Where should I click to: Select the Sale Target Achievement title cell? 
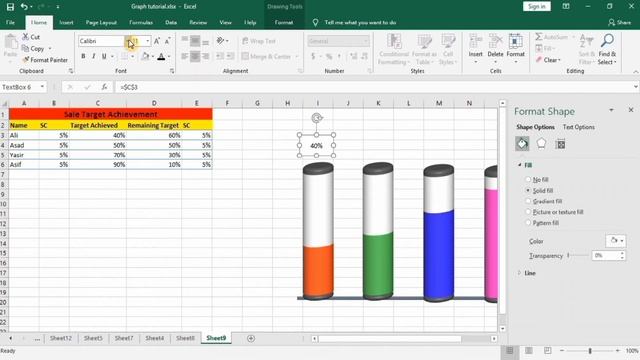(x=111, y=114)
